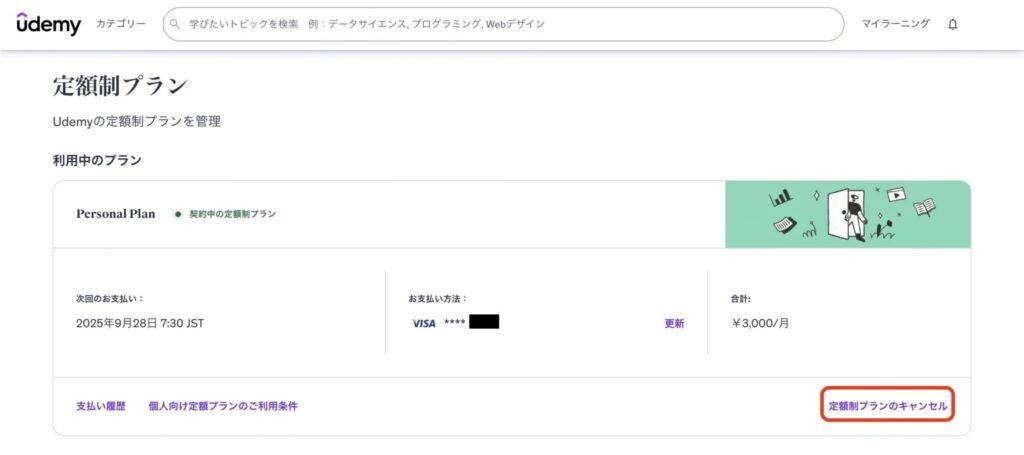
Task: Go to マイラーニング
Action: coord(895,24)
